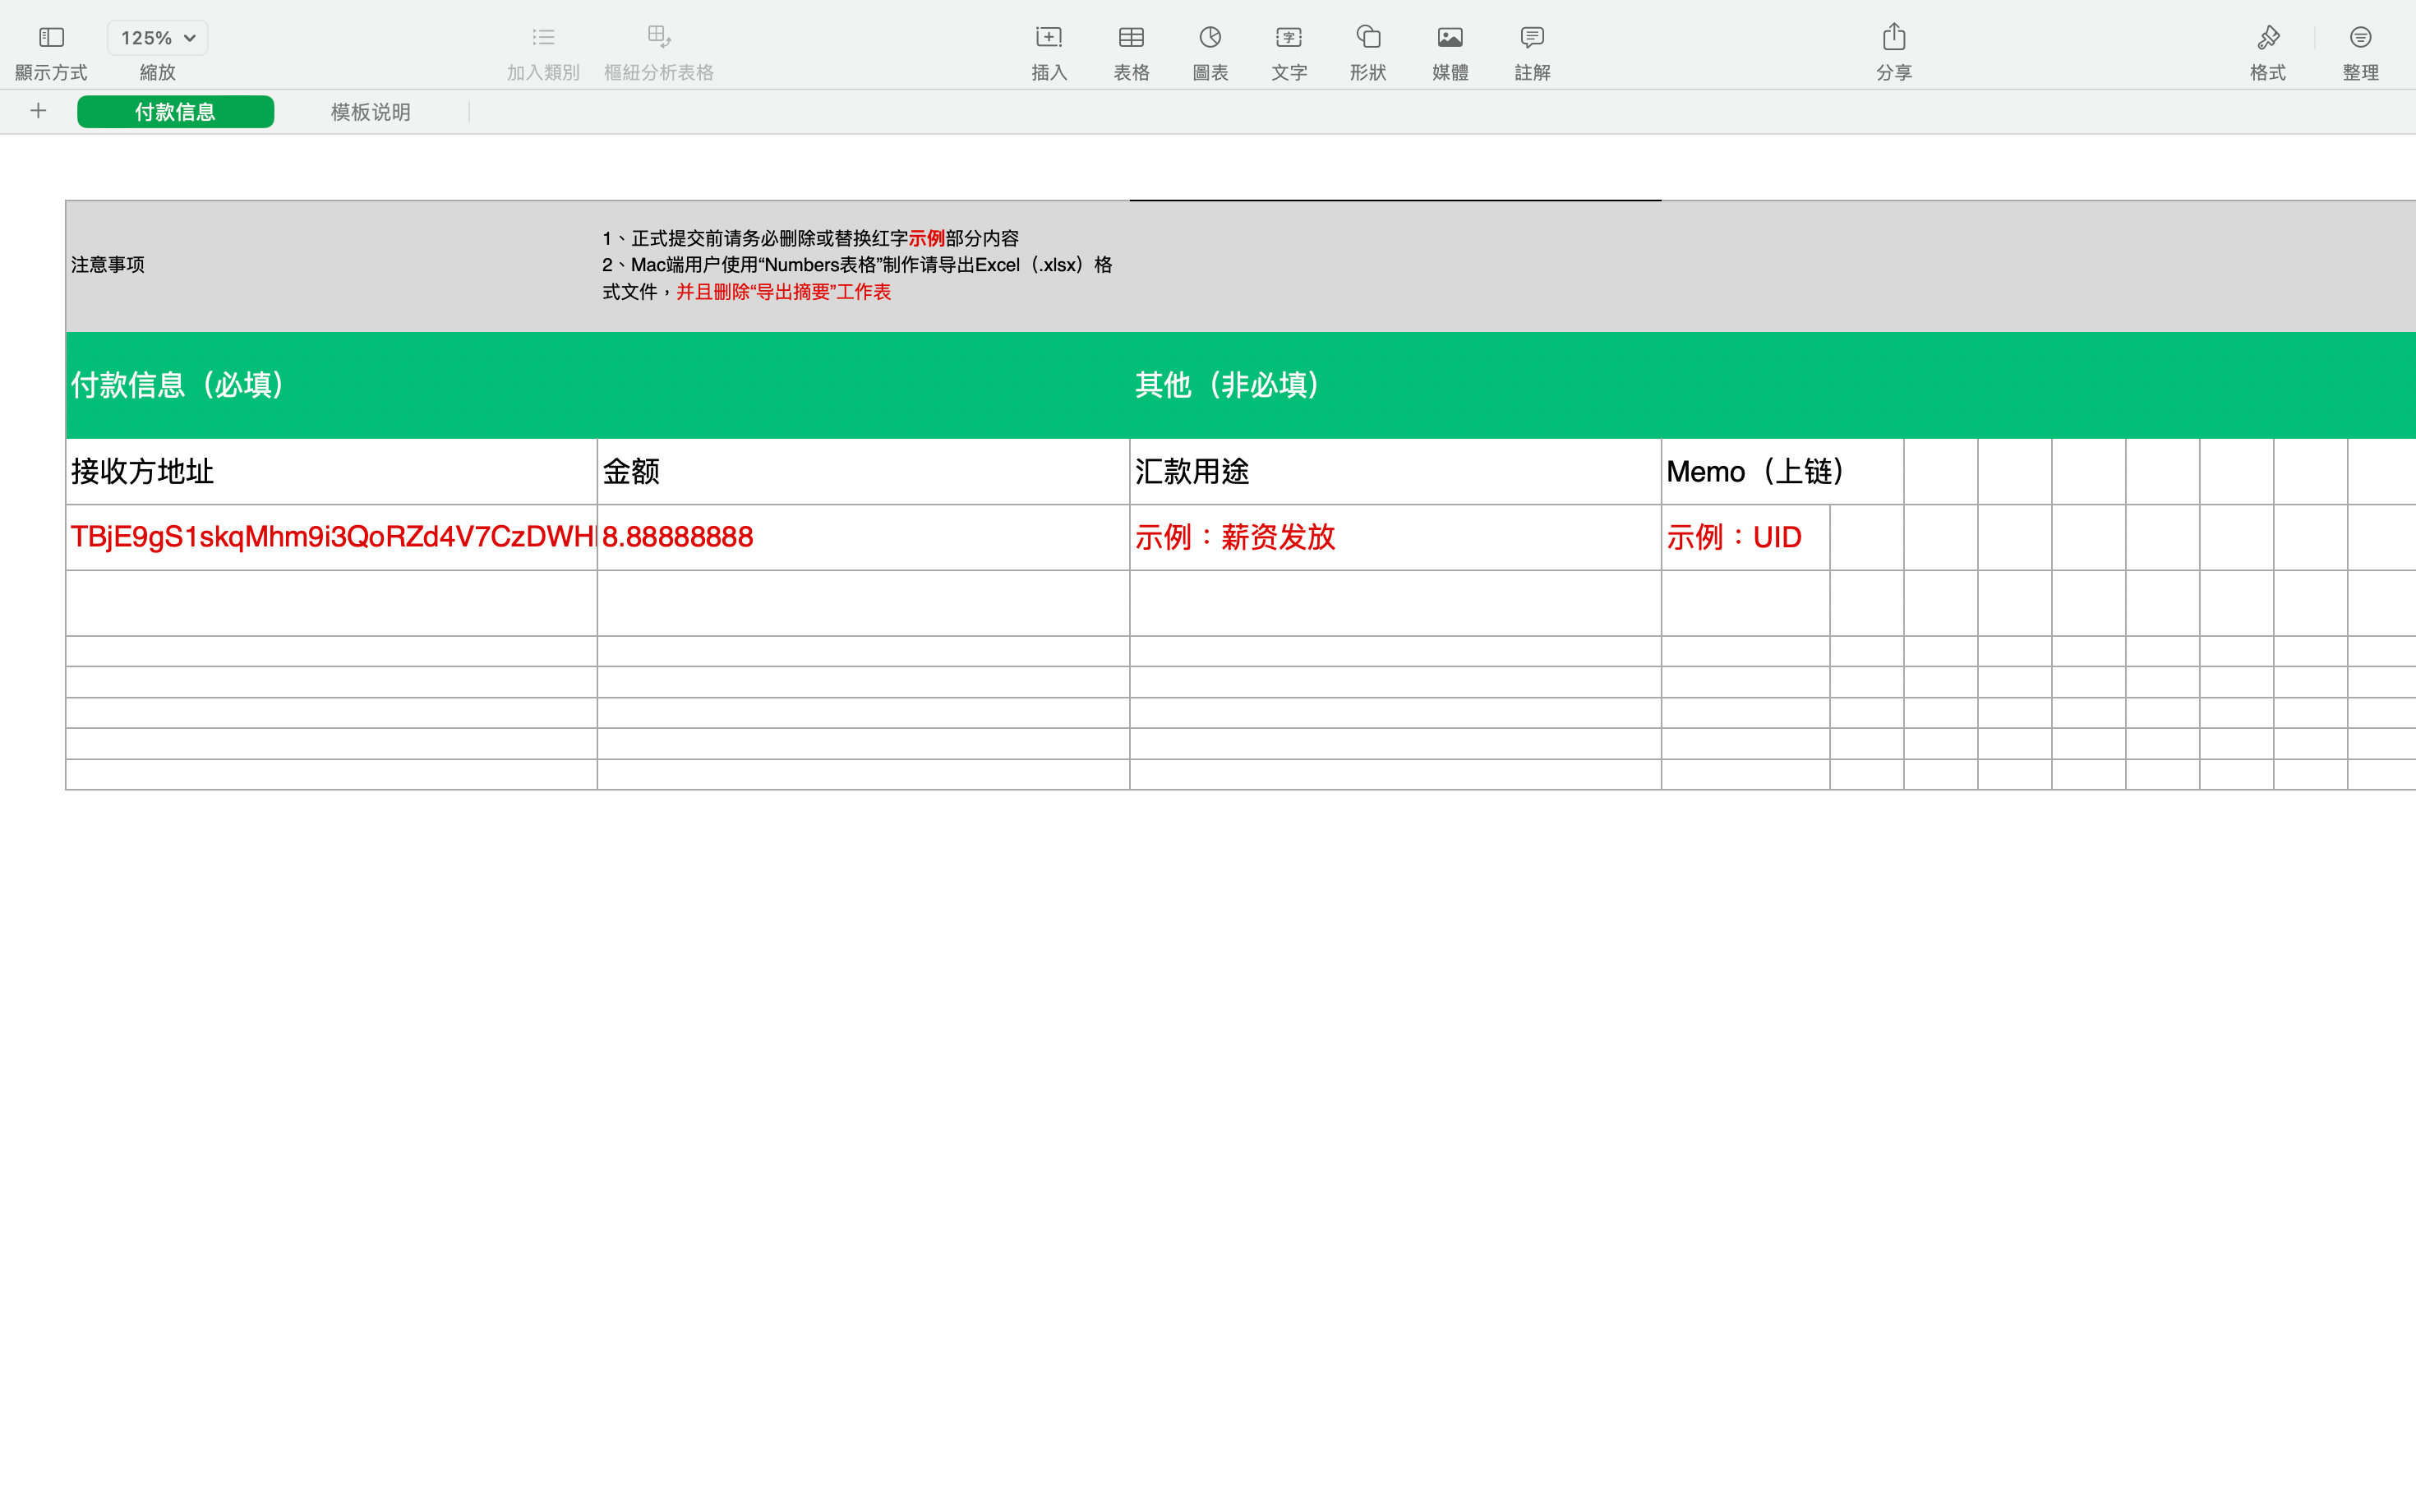Click the 媒體 media icon
Viewport: 2416px width, 1512px height.
tap(1449, 38)
